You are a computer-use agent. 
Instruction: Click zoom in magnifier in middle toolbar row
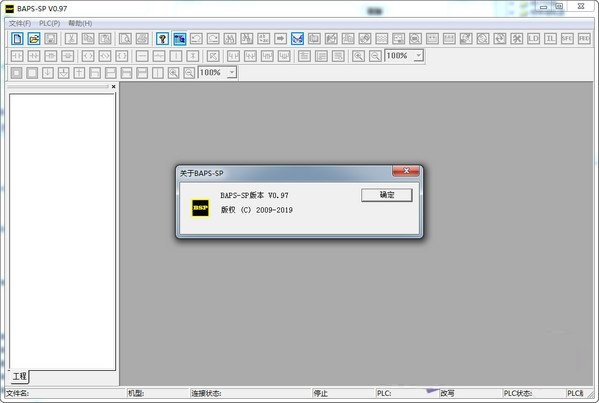358,56
